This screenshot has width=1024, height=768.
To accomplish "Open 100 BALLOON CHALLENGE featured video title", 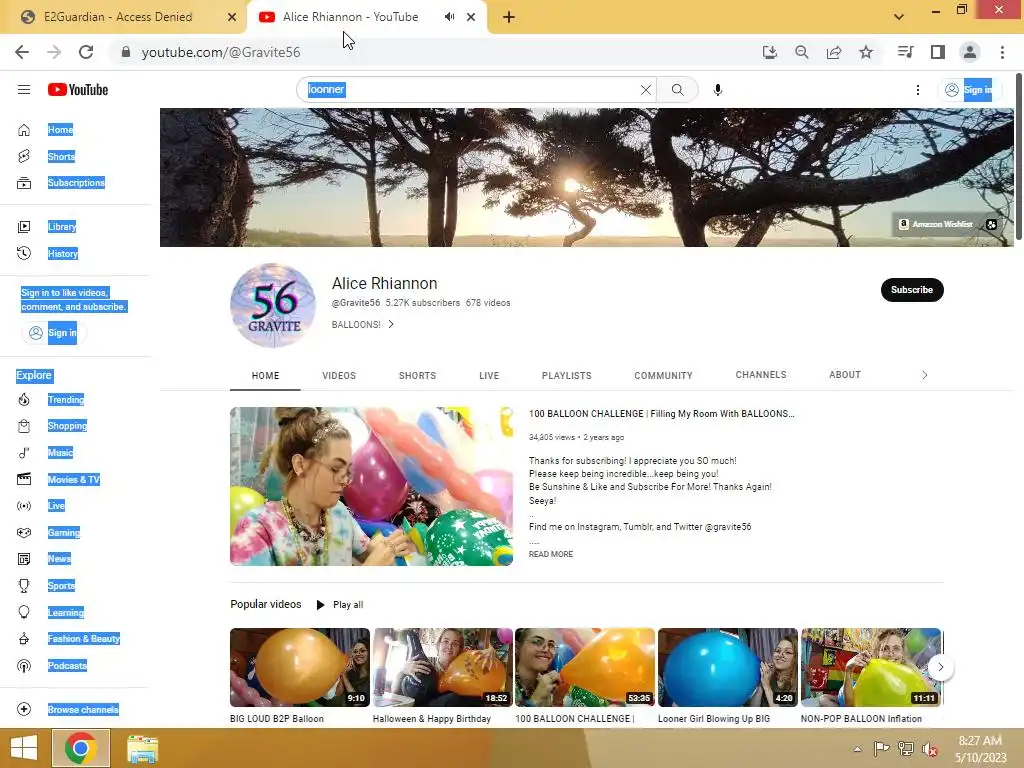I will [661, 413].
